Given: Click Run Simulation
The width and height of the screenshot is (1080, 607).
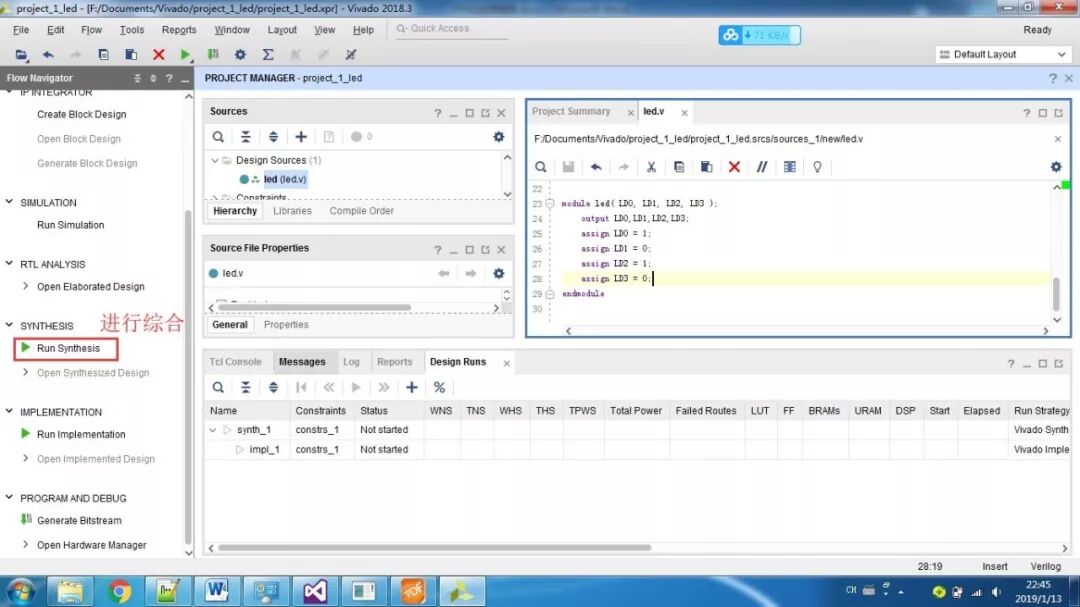Looking at the screenshot, I should (70, 225).
